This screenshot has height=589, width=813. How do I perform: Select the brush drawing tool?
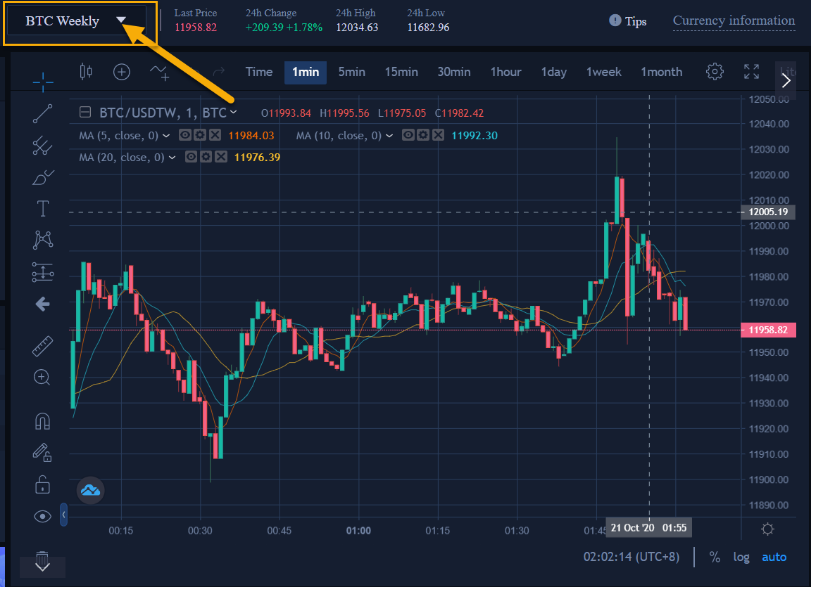pyautogui.click(x=43, y=178)
